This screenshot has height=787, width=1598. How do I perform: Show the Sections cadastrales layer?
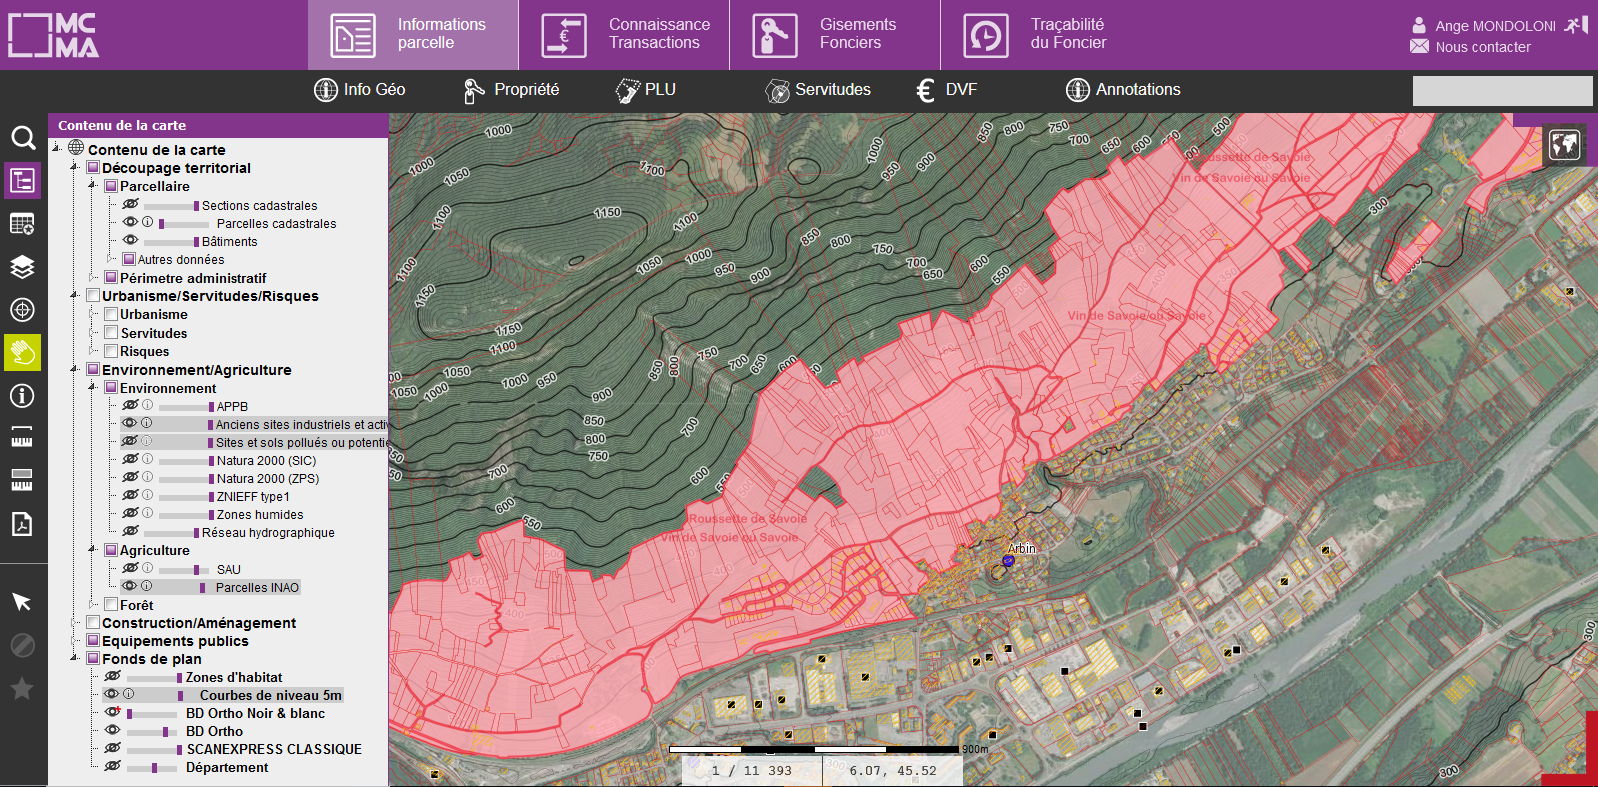click(x=130, y=205)
